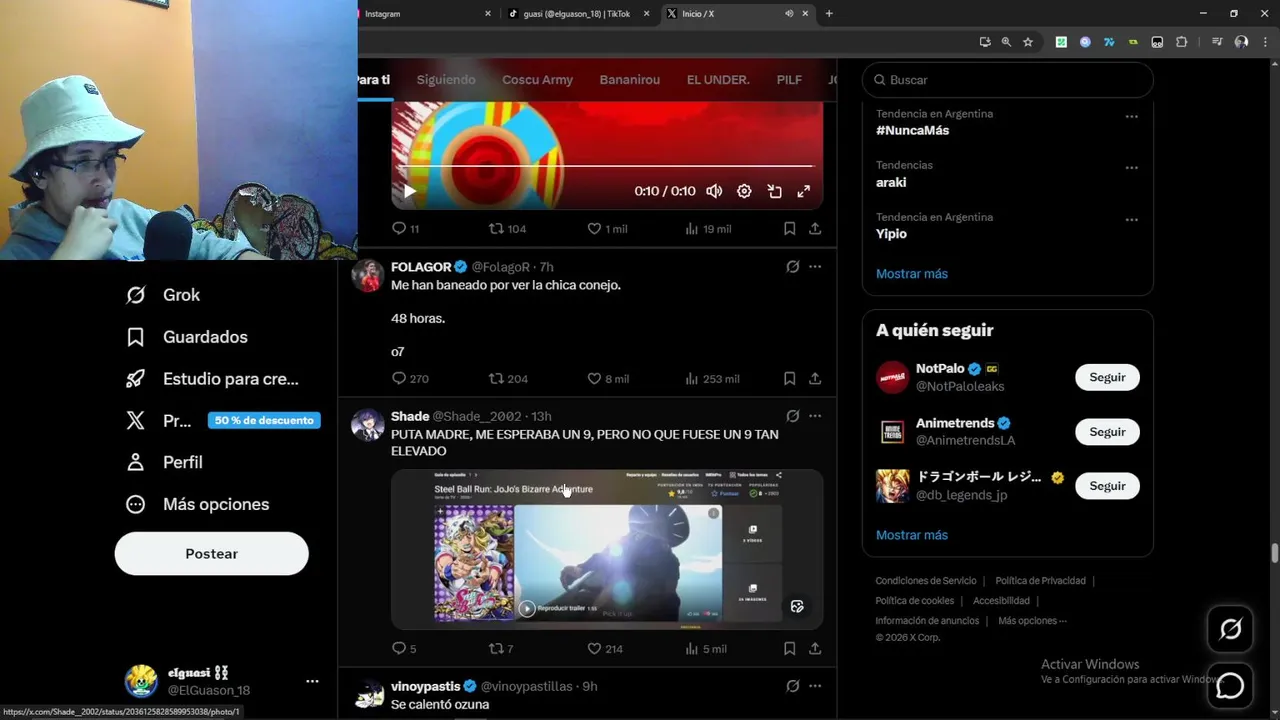Expand the video to fullscreen
The image size is (1280, 720).
click(x=803, y=191)
